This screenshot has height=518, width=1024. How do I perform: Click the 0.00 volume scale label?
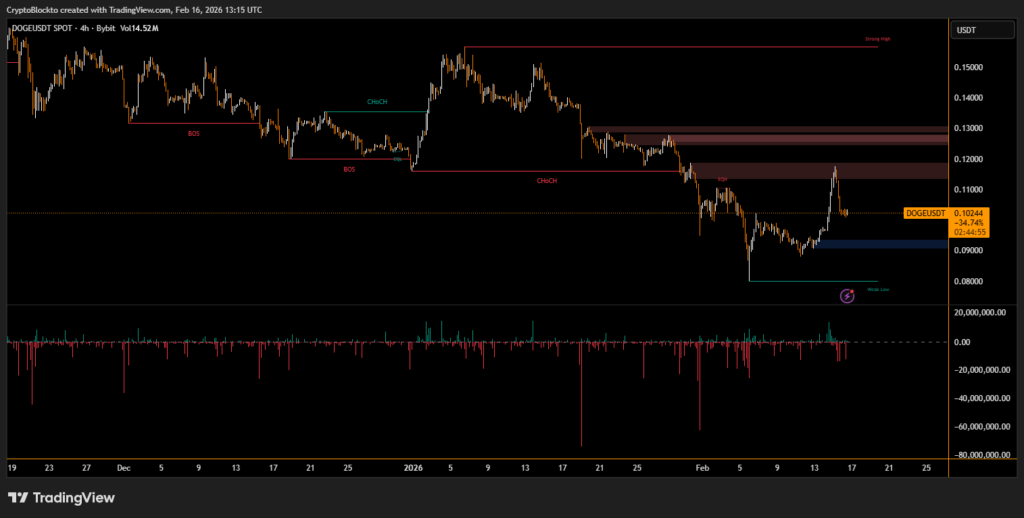[962, 342]
